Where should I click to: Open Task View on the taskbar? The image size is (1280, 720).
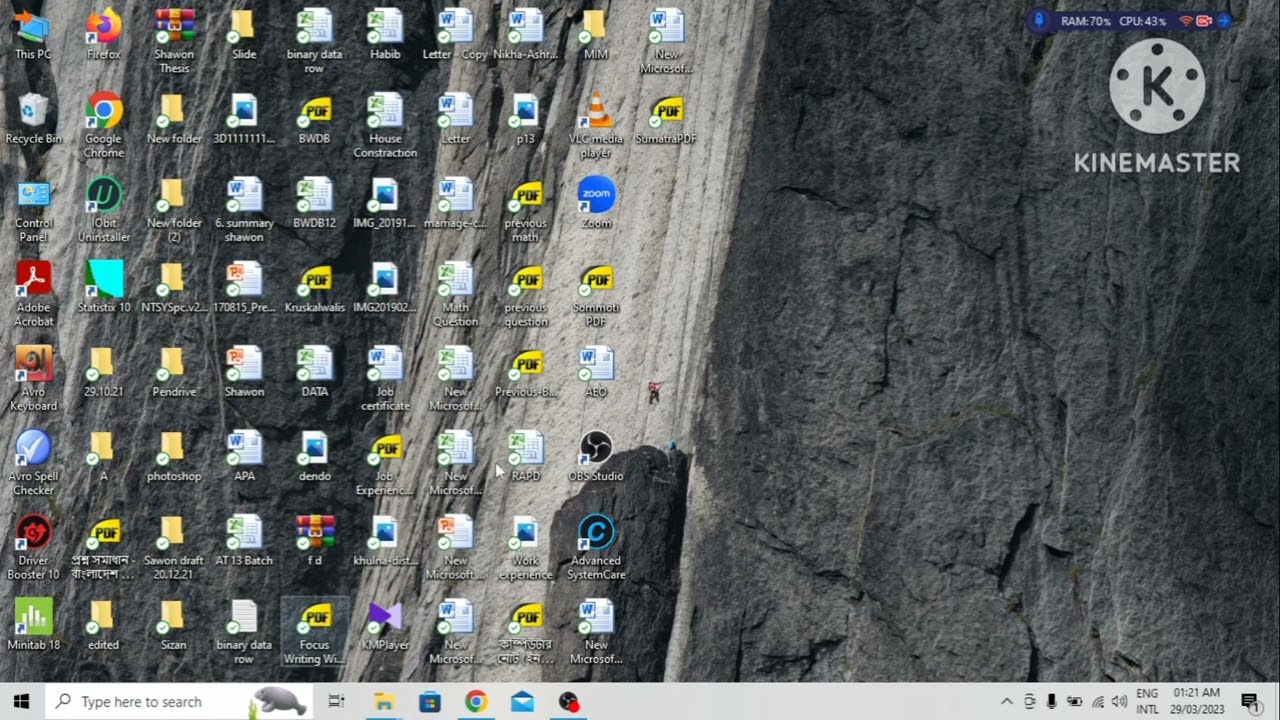pos(337,702)
